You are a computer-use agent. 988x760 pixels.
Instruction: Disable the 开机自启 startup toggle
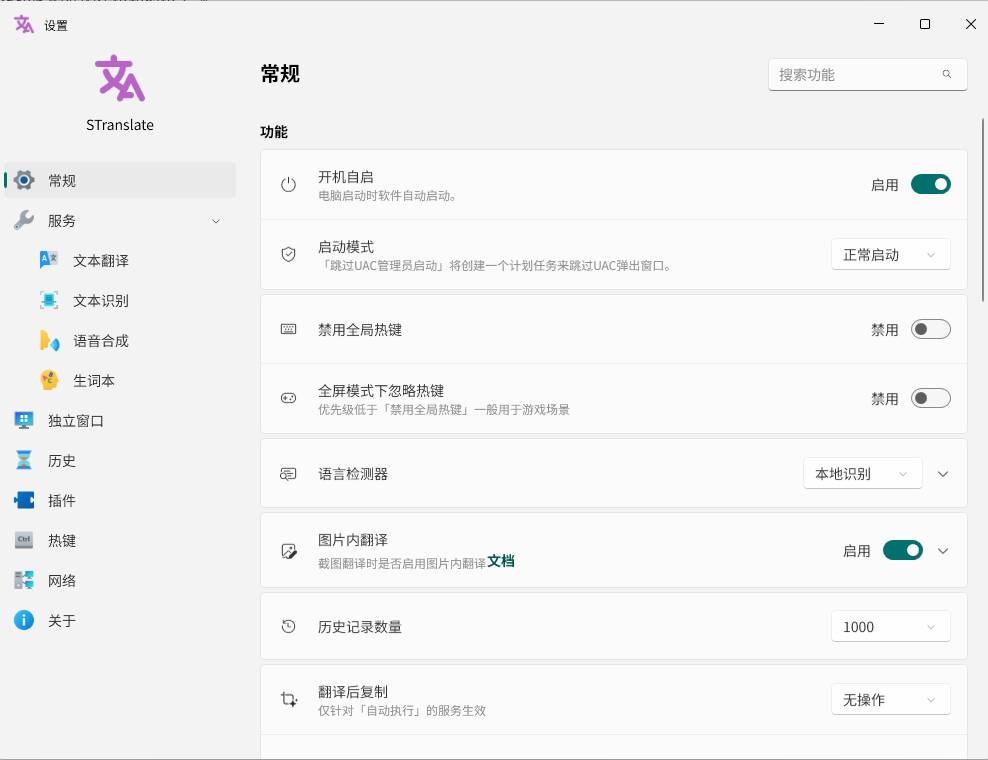(930, 184)
